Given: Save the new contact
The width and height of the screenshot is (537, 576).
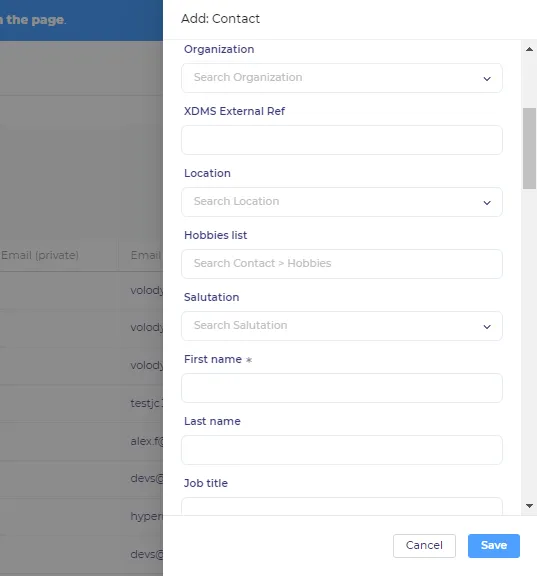Looking at the screenshot, I should tap(494, 546).
